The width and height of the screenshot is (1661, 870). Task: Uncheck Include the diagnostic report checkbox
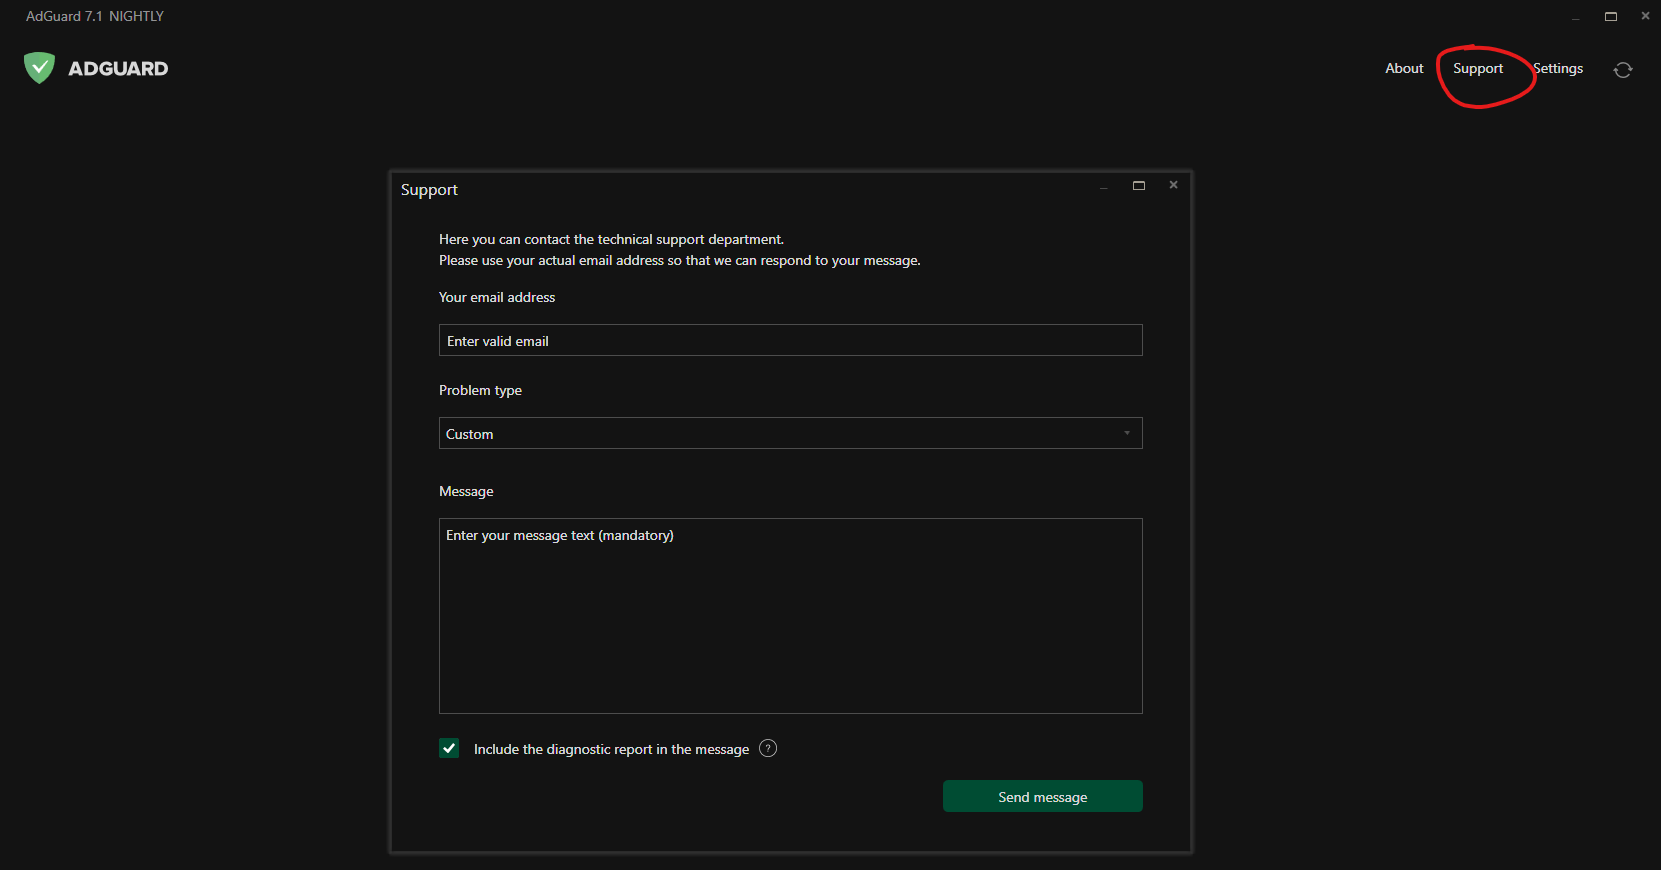click(x=449, y=748)
